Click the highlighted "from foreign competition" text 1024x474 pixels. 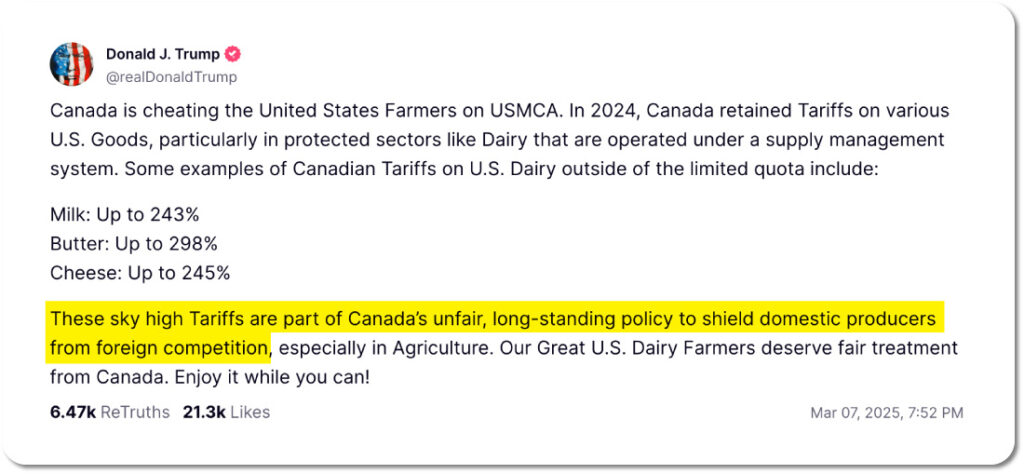coord(159,349)
